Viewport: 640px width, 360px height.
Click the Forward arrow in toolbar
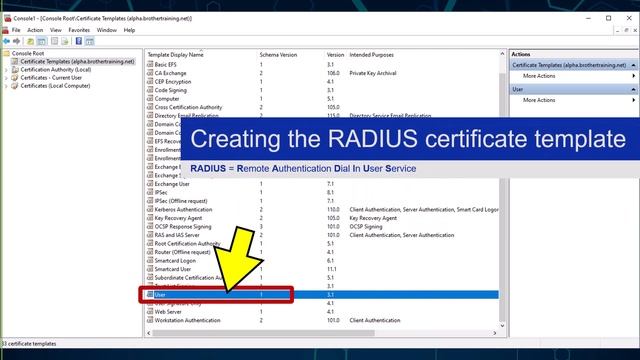tap(16, 41)
